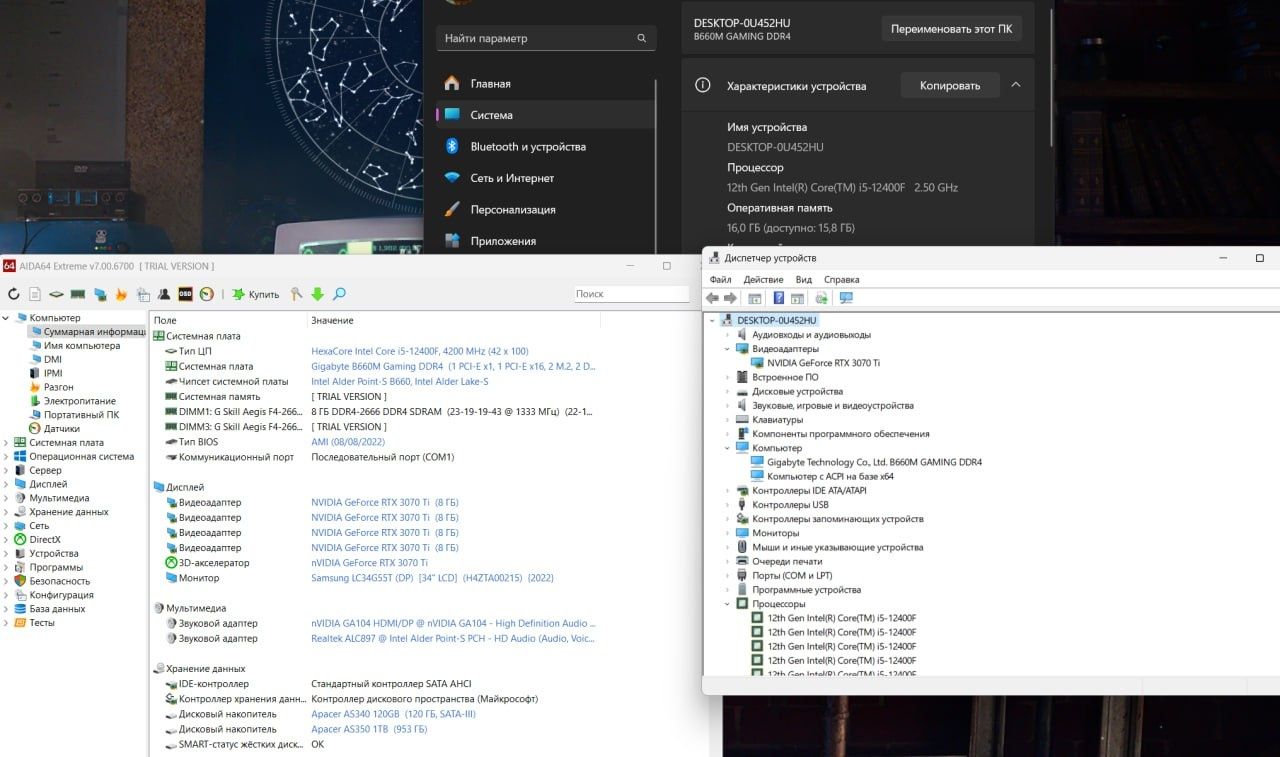This screenshot has height=757, width=1280.
Task: Collapse Видеоадаптеры category in Device Manager
Action: 727,349
